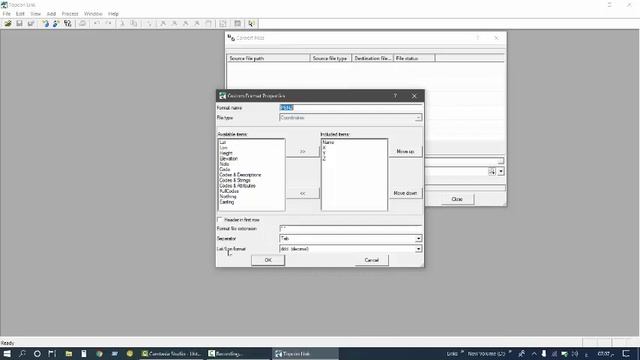Screen dimensions: 640x360
Task: Select Z in Included items
Action: (x=324, y=159)
